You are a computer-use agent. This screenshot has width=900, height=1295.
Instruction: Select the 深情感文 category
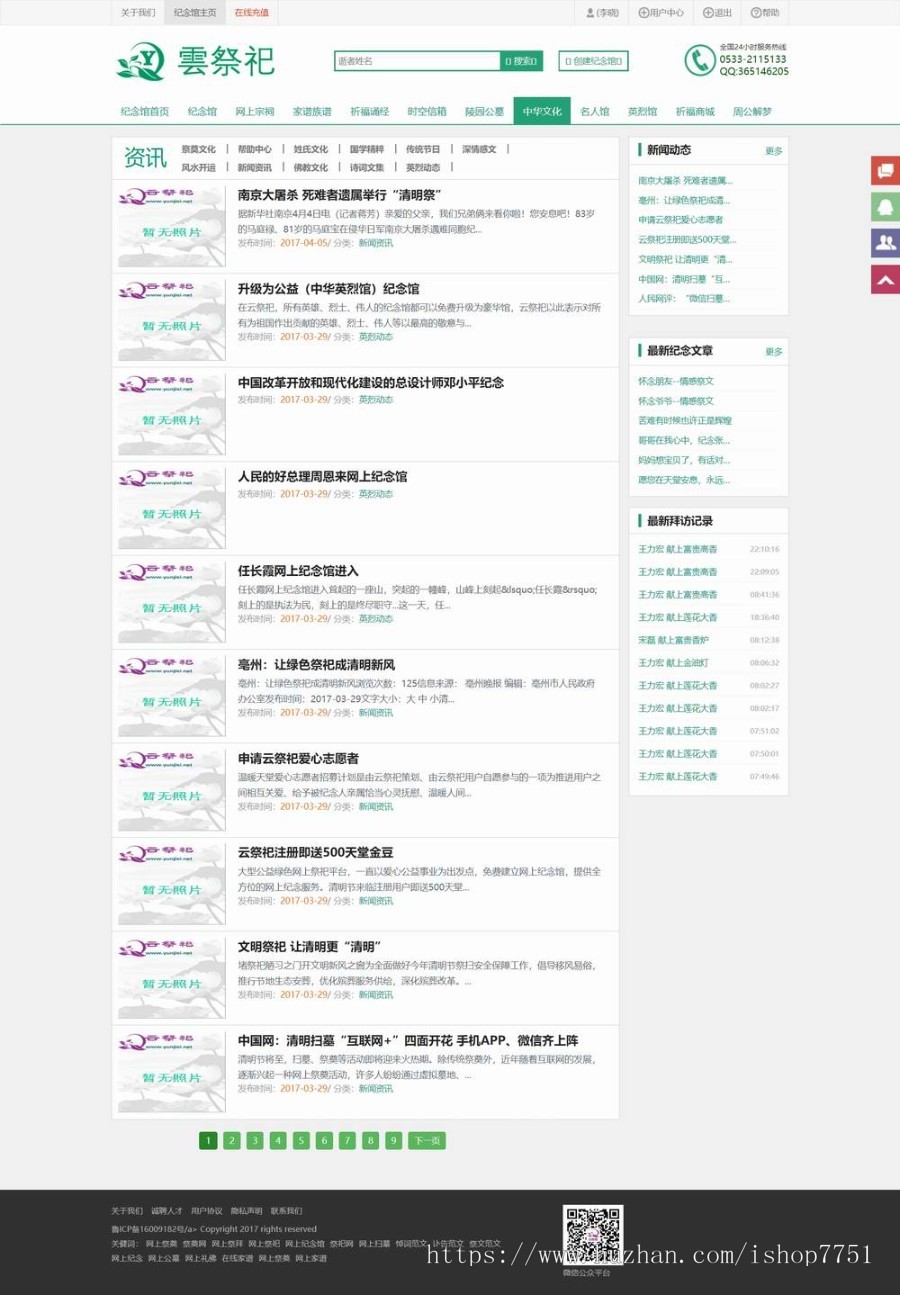point(479,149)
